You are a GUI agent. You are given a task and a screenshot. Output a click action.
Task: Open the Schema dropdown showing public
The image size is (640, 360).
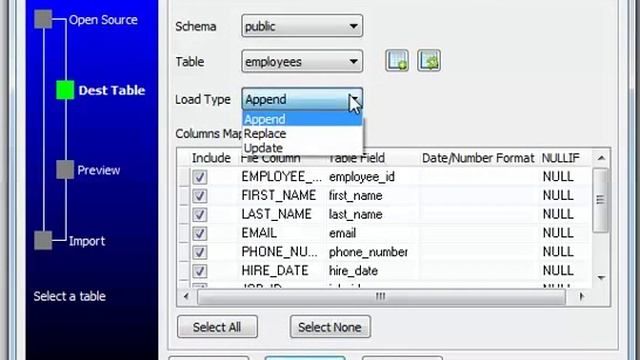302,26
